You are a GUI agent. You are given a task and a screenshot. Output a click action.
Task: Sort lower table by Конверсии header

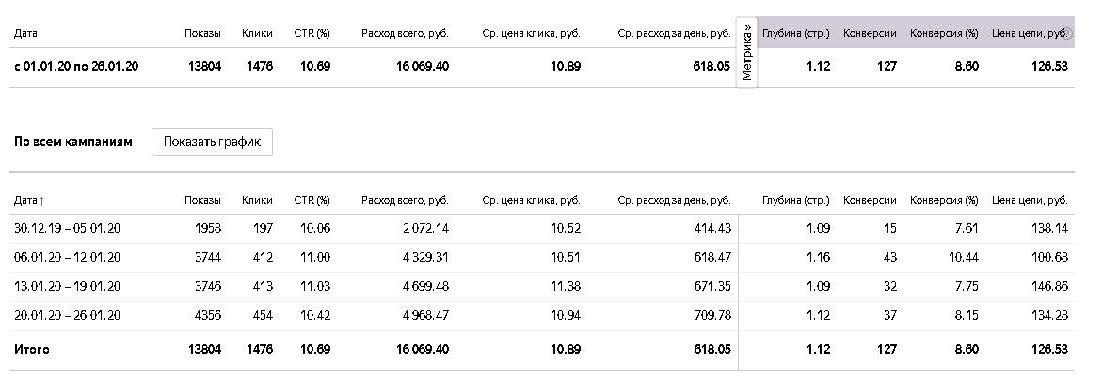coord(869,201)
